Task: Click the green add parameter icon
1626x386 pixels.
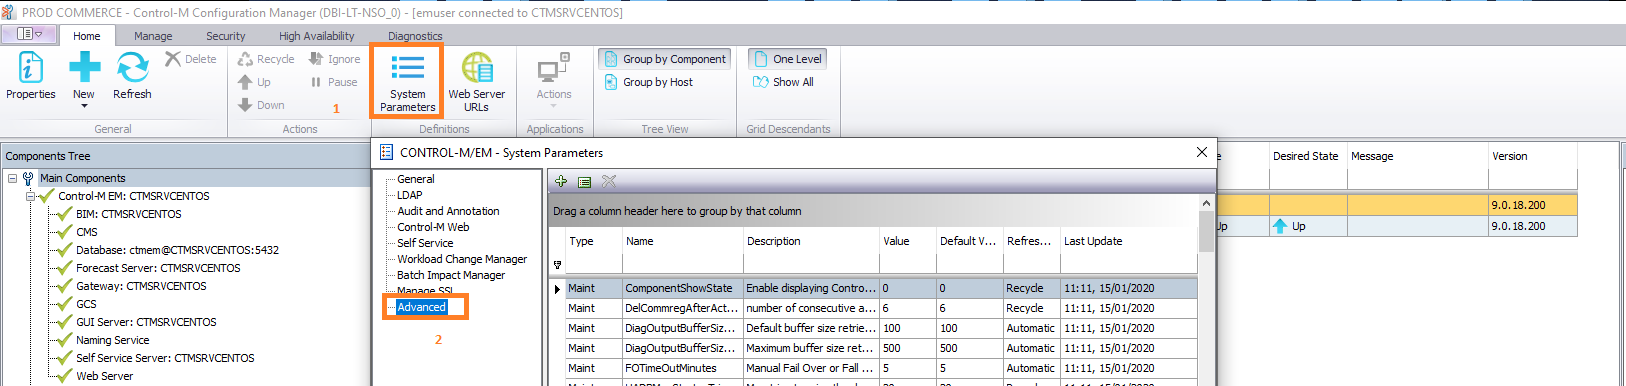Action: tap(561, 181)
